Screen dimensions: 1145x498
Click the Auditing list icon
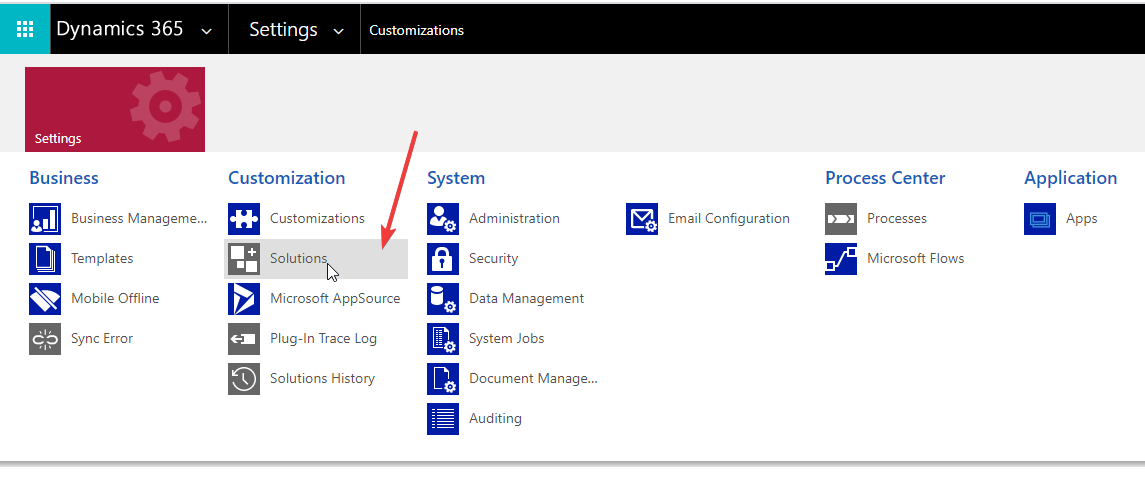click(x=443, y=419)
